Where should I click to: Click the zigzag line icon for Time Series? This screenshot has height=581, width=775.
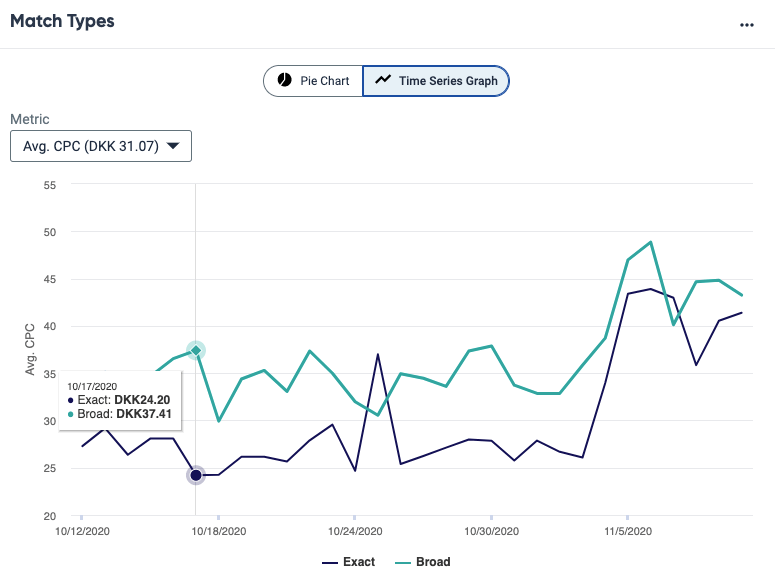[x=382, y=81]
